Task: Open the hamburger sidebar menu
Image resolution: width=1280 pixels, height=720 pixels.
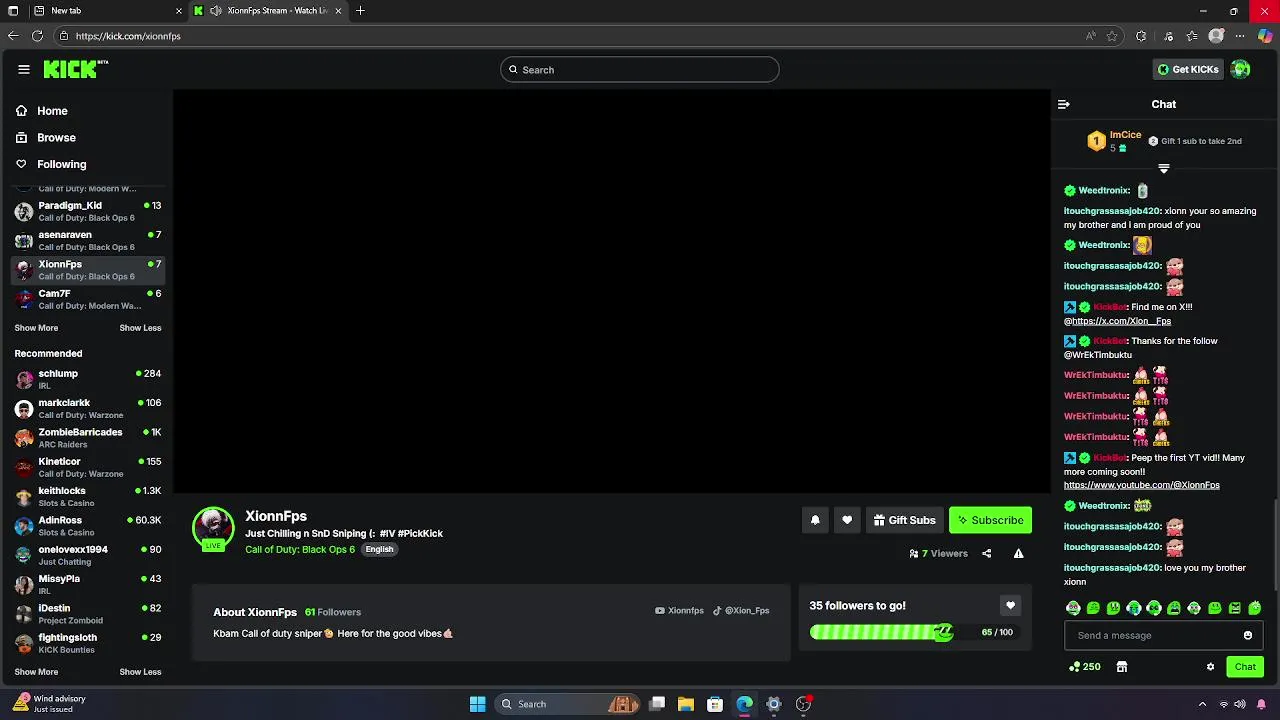Action: coord(23,69)
